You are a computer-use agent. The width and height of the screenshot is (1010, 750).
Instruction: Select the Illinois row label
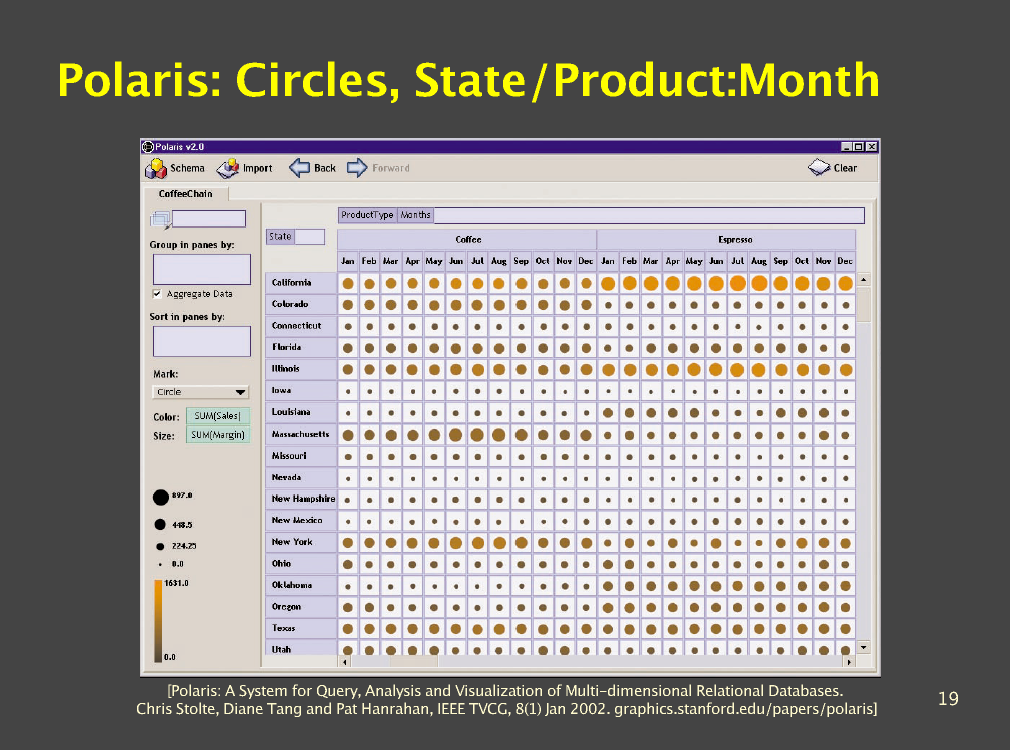pyautogui.click(x=301, y=369)
